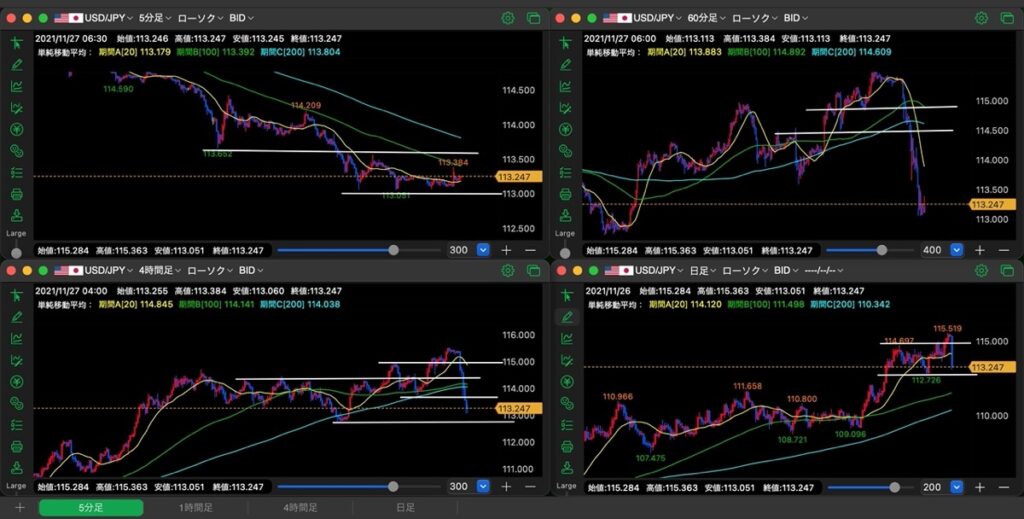
Task: Open the 4時間足 timeframe dropdown
Action: (x=161, y=270)
